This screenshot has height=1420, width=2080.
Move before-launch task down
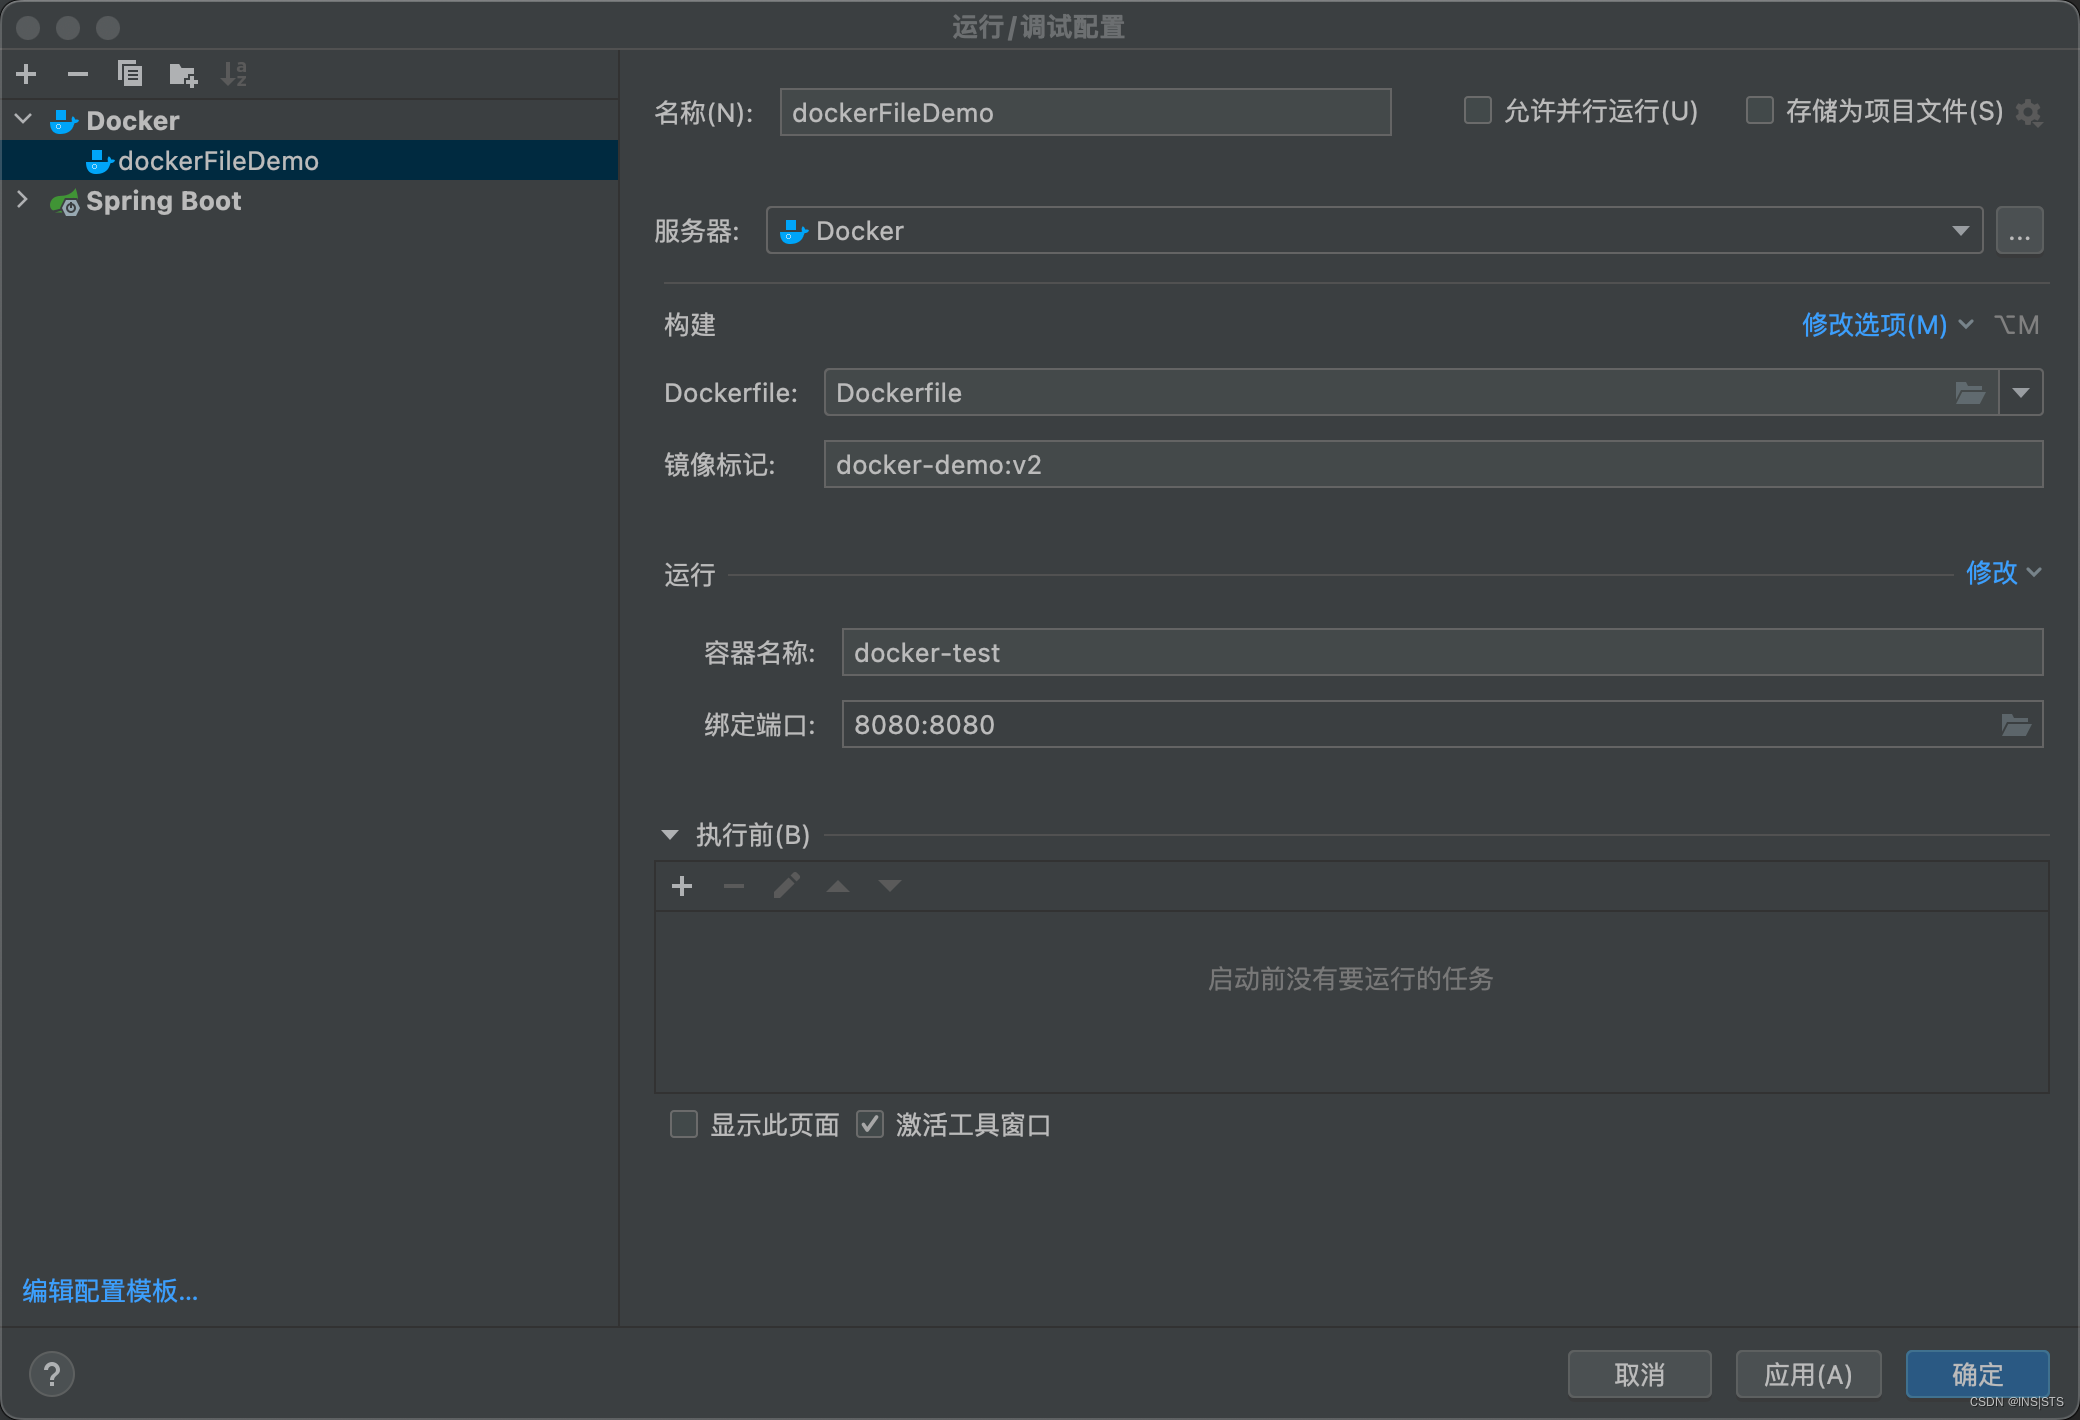pos(890,886)
